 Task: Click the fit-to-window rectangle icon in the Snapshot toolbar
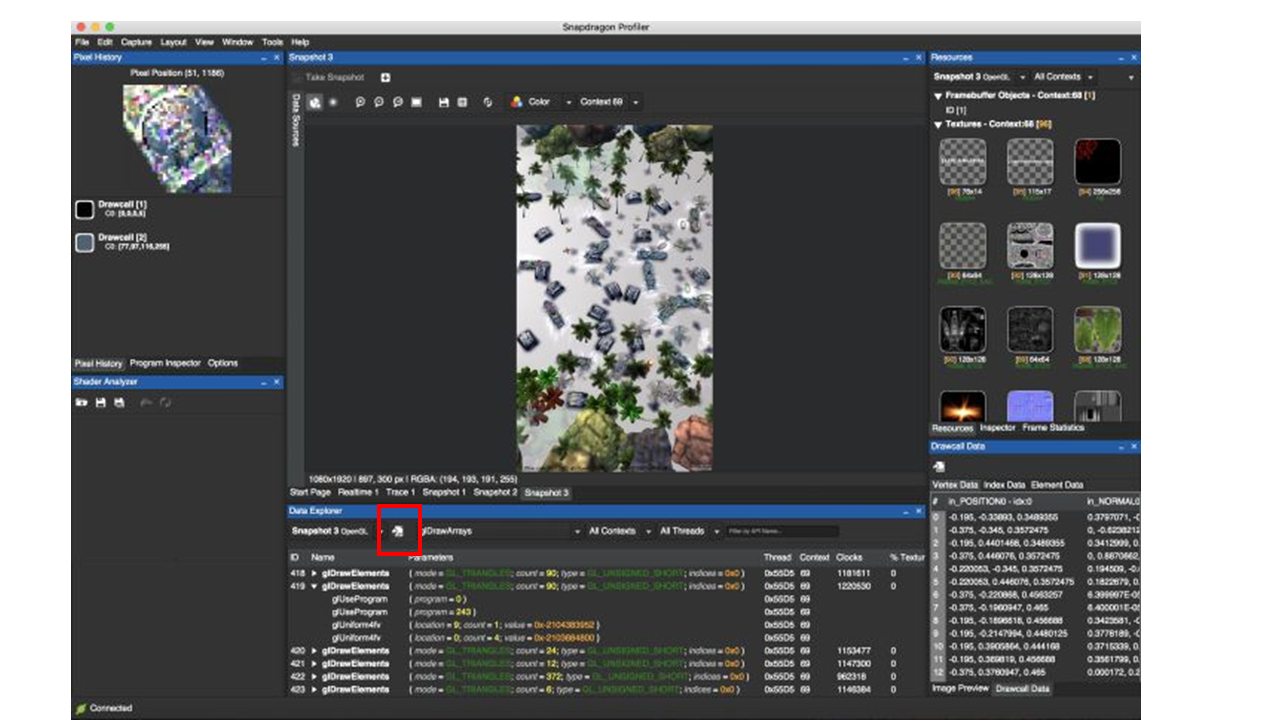pyautogui.click(x=416, y=102)
